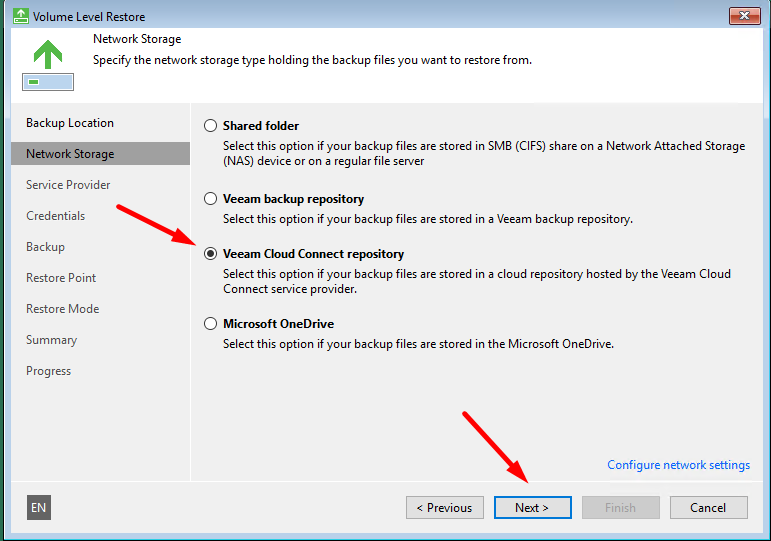This screenshot has height=541, width=771.
Task: Go to the Credentials step
Action: point(56,216)
